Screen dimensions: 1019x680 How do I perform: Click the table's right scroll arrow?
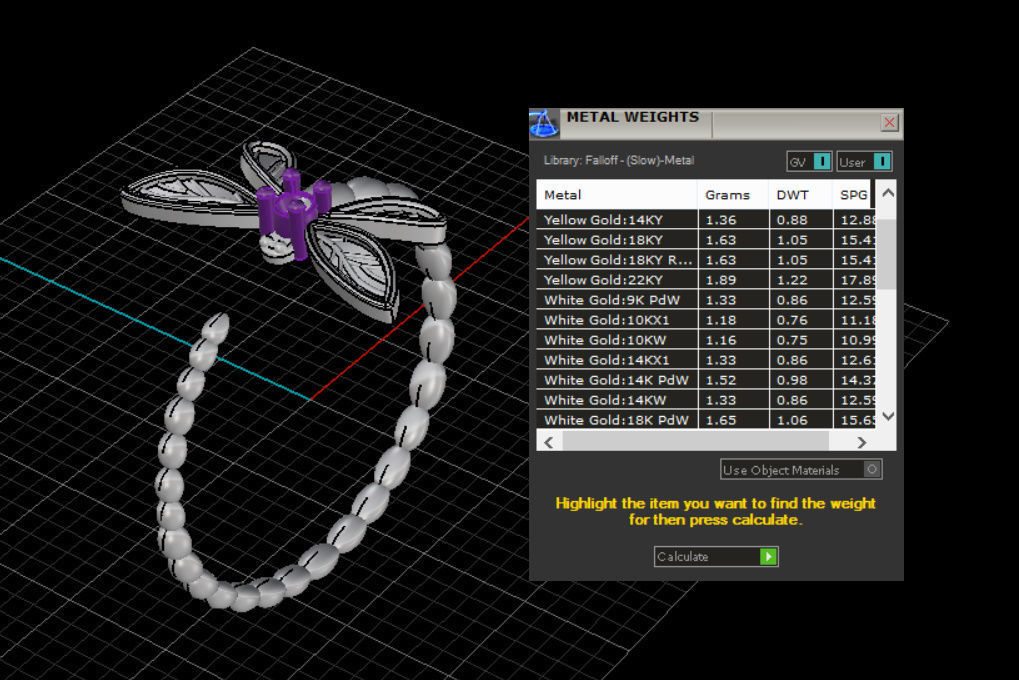(862, 443)
